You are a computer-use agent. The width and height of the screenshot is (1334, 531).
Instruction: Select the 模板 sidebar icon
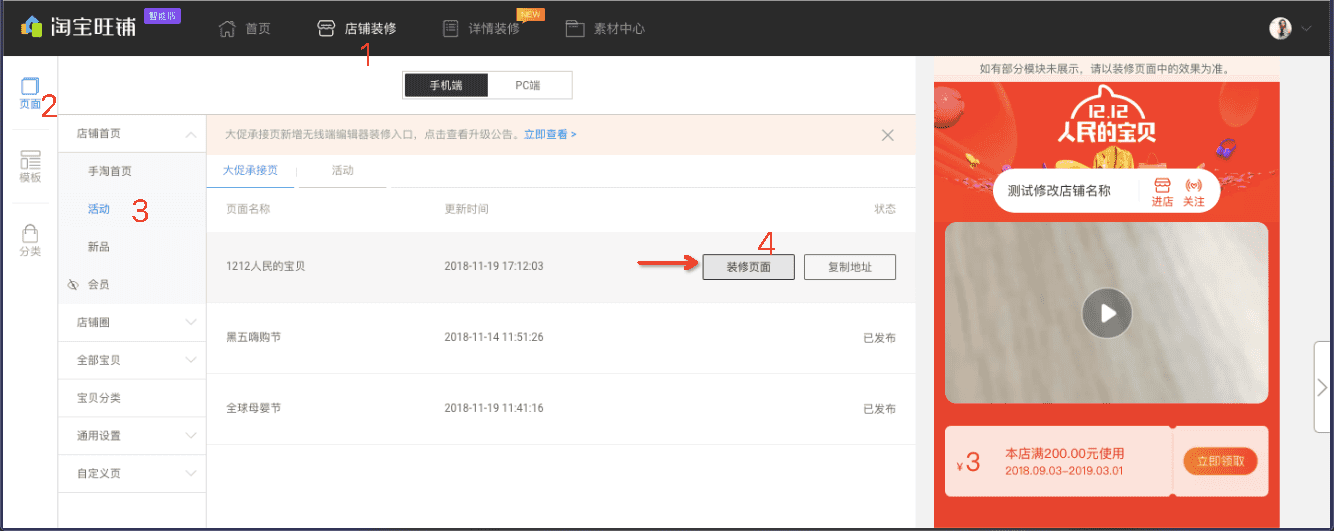pos(30,167)
